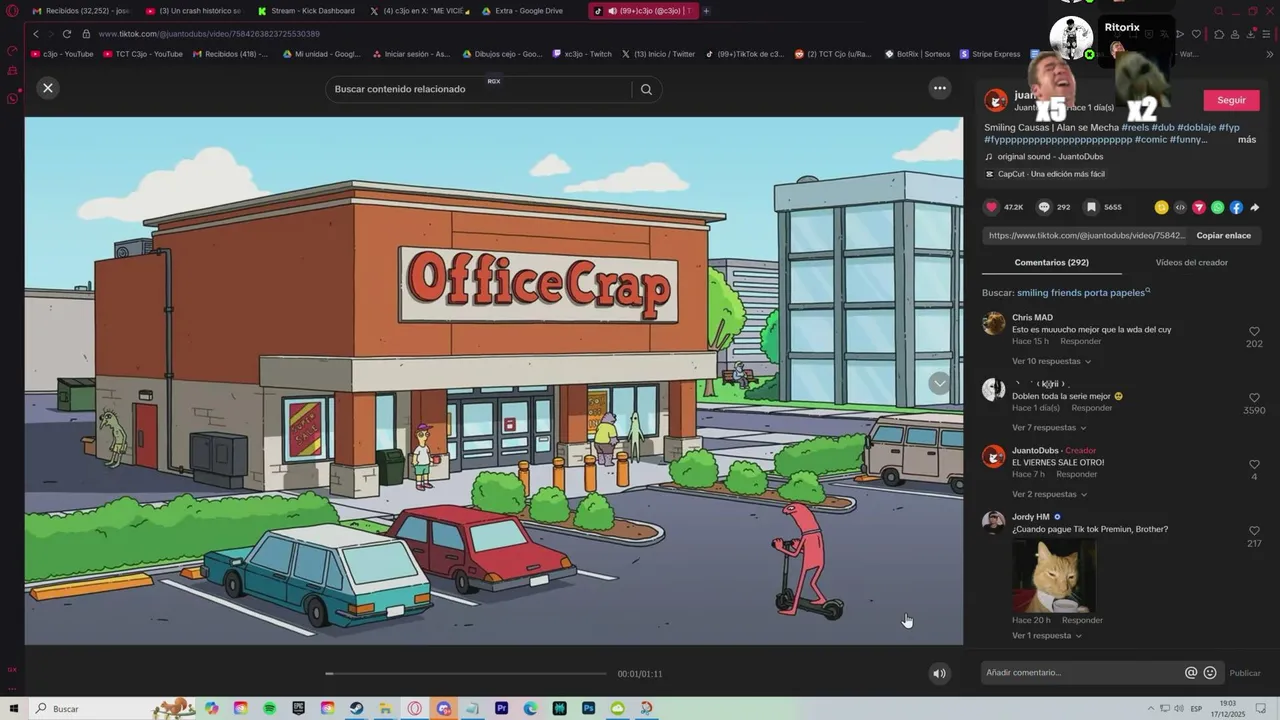Like Chris MAD's comment
Image resolution: width=1280 pixels, height=720 pixels.
click(1254, 331)
